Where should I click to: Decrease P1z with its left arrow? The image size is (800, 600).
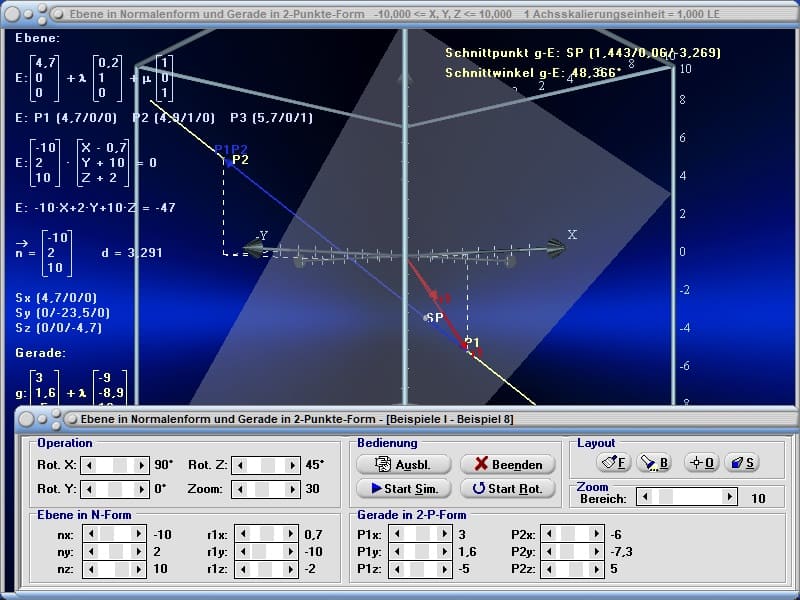(x=397, y=569)
